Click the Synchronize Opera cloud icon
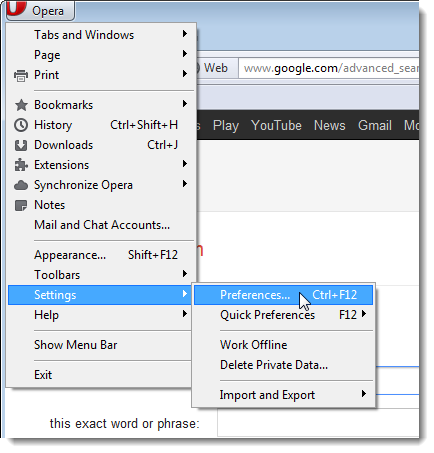This screenshot has width=434, height=453. coord(21,185)
